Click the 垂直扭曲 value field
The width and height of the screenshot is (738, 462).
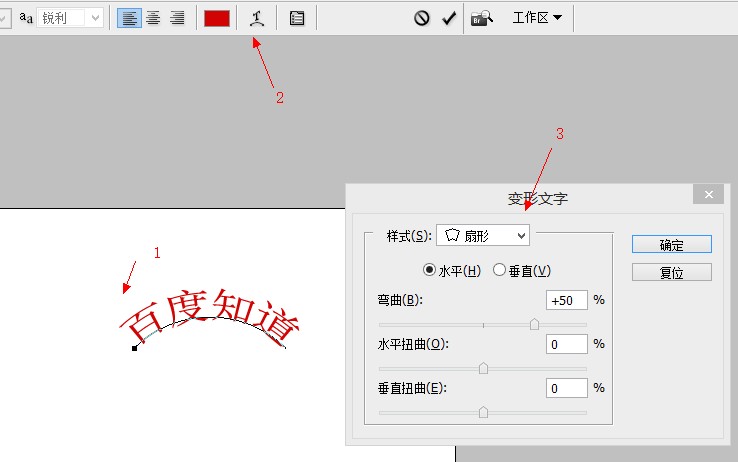pyautogui.click(x=567, y=388)
